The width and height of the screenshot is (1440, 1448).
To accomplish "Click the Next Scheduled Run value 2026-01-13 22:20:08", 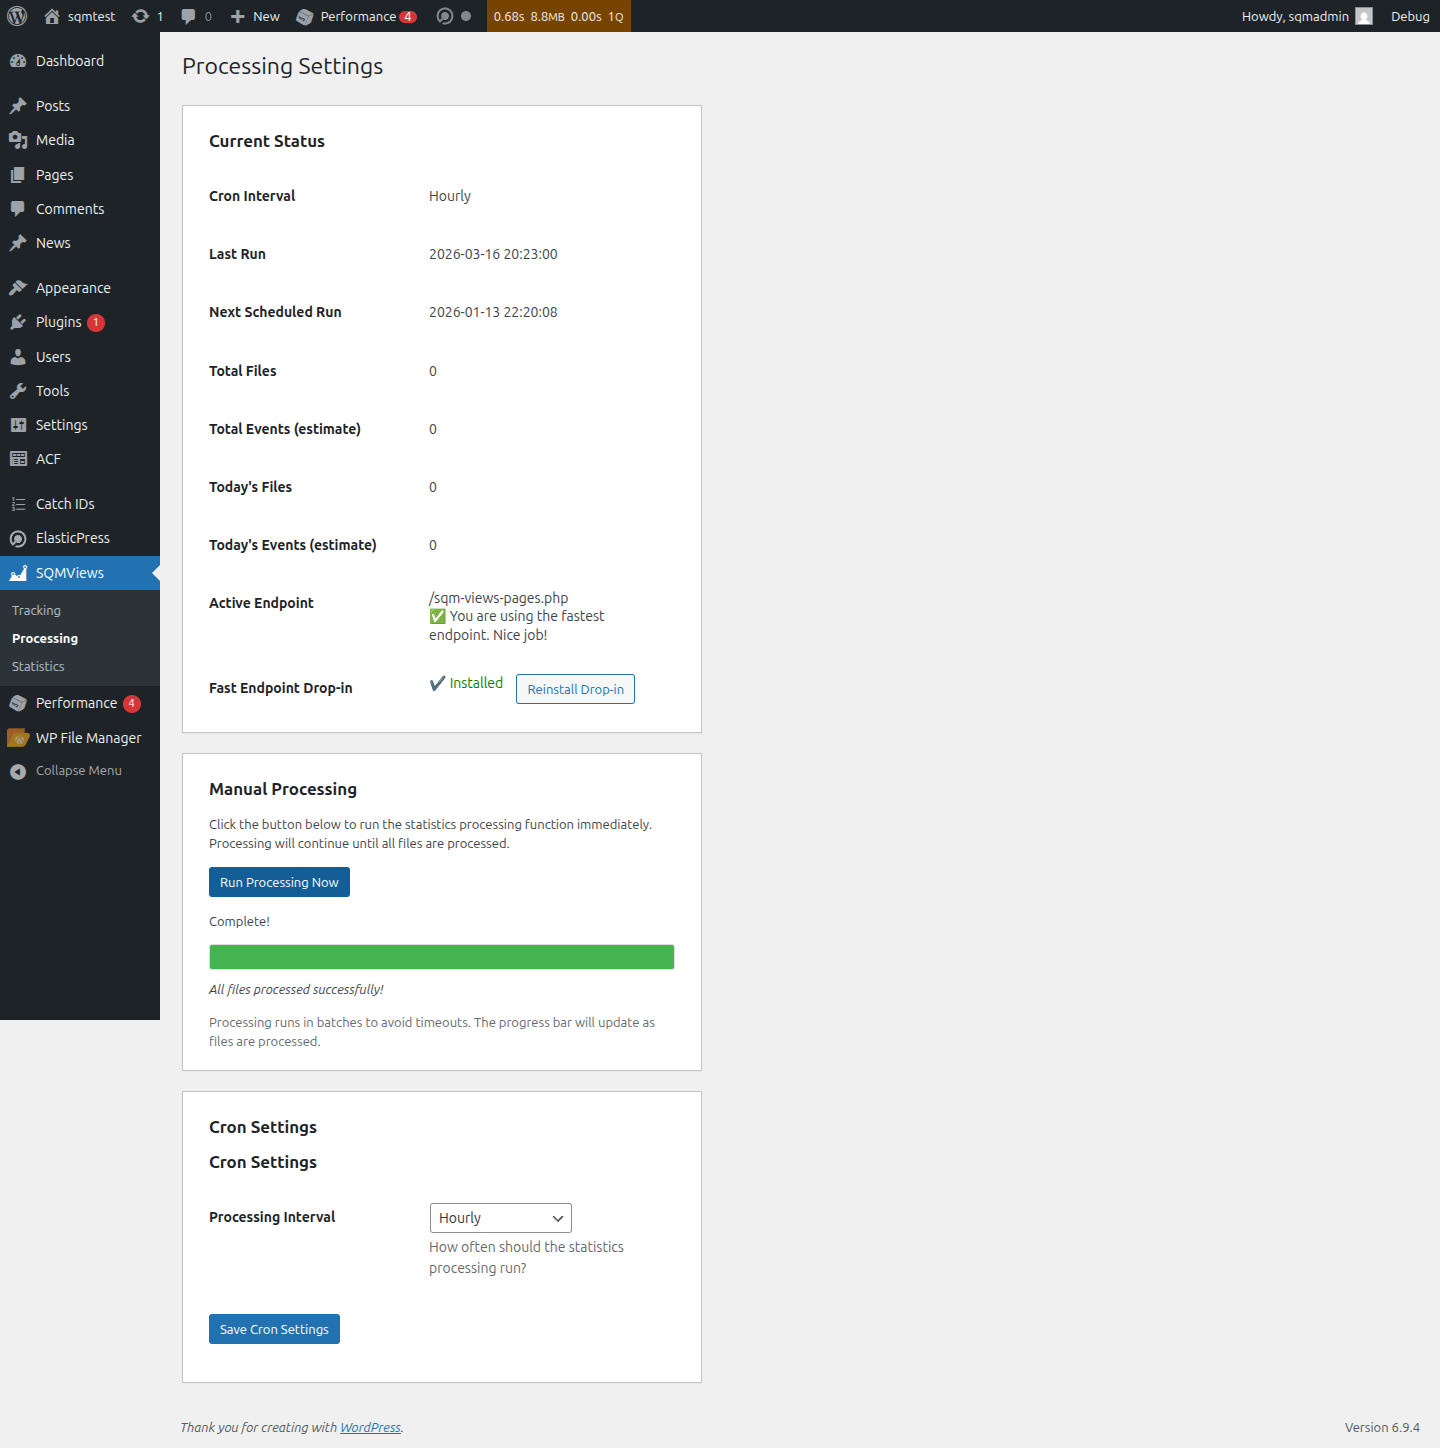I will pyautogui.click(x=493, y=312).
